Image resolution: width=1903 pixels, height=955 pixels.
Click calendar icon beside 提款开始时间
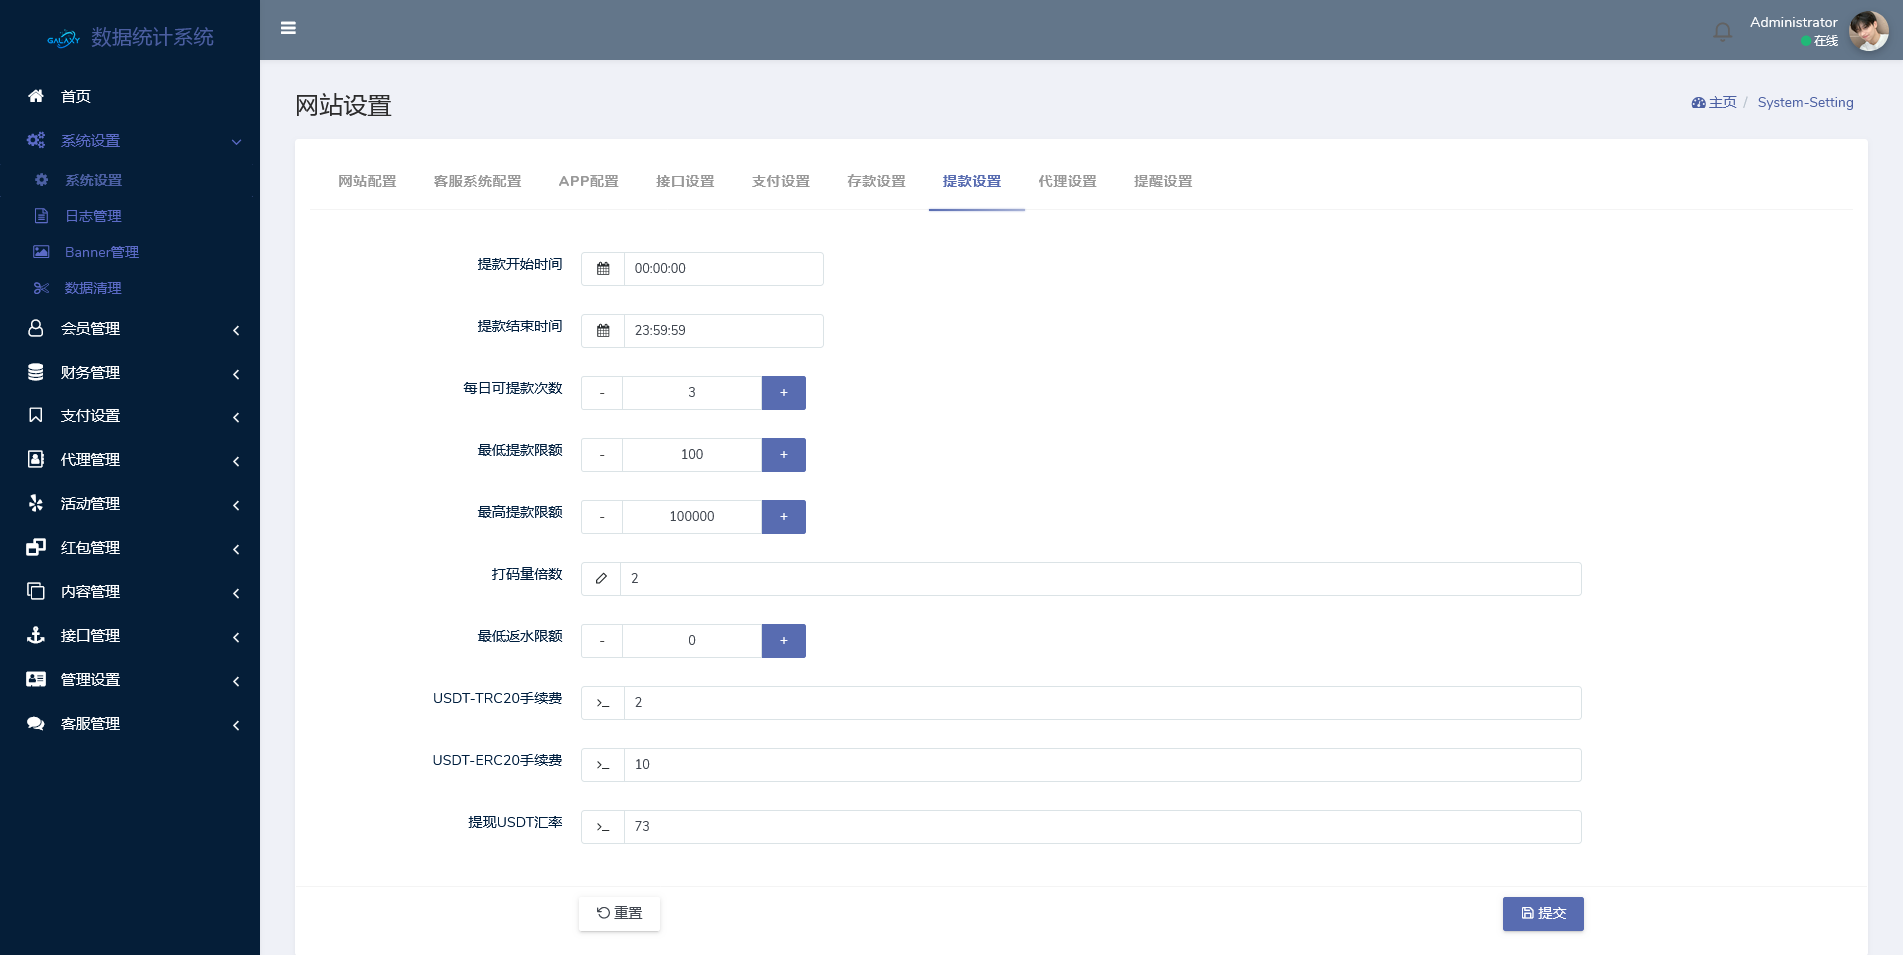pos(603,269)
